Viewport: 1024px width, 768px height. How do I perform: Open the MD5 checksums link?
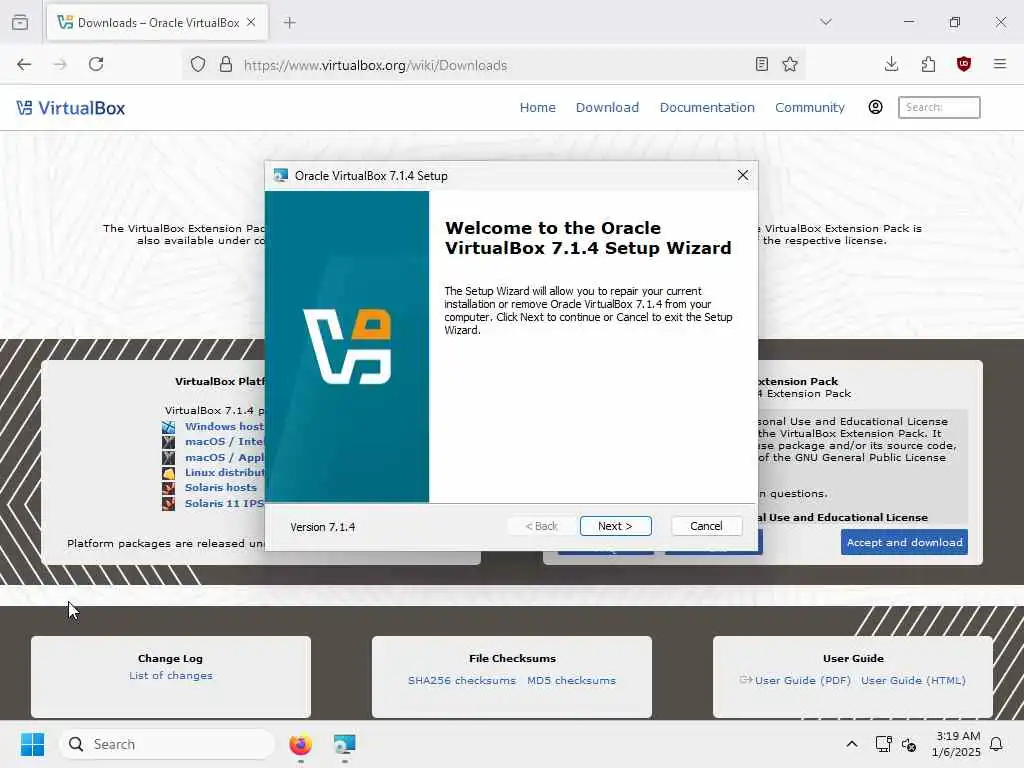pyautogui.click(x=571, y=680)
